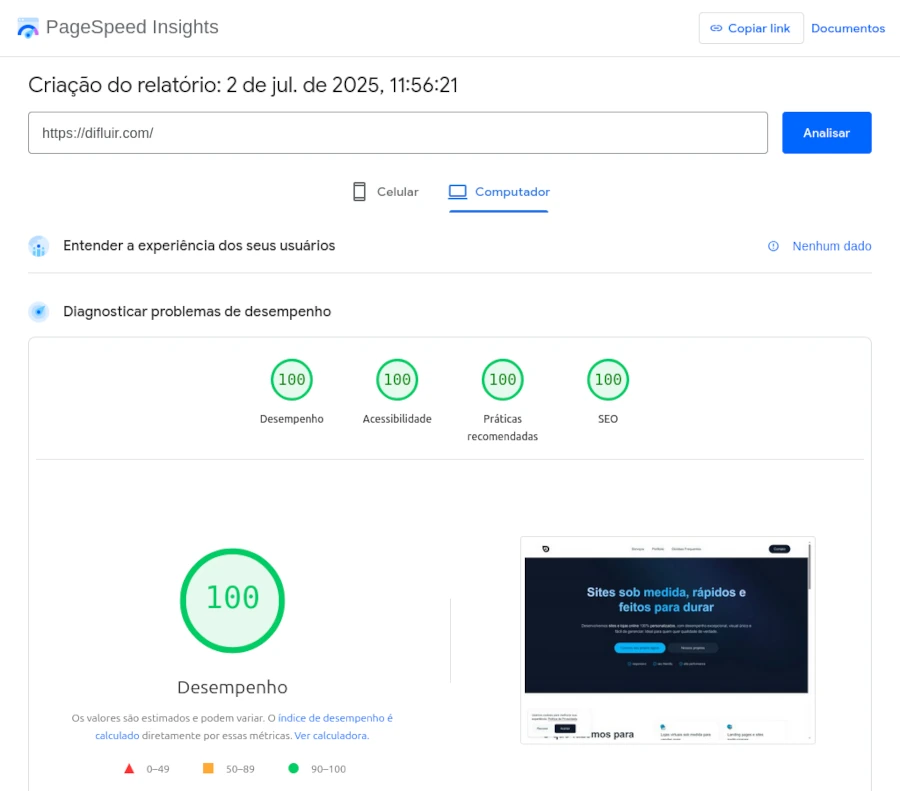Click the info icon beside Nenhum dado
900x791 pixels.
pos(773,246)
